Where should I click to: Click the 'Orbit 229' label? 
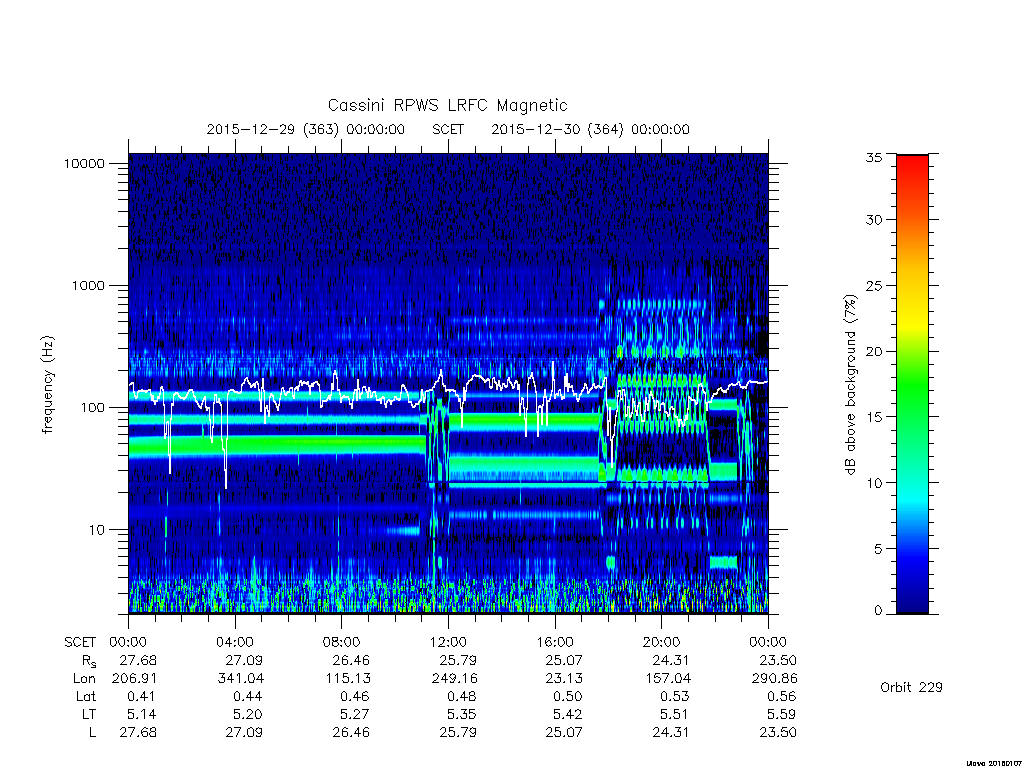coord(911,687)
